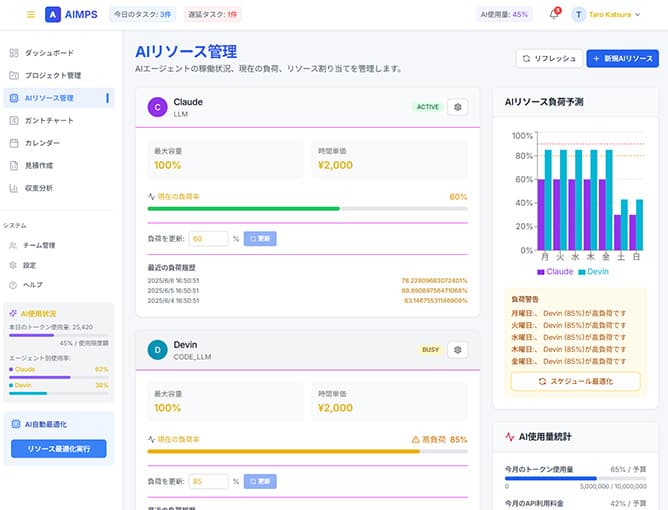Click Devin's load update input field
This screenshot has width=668, height=510.
[209, 481]
